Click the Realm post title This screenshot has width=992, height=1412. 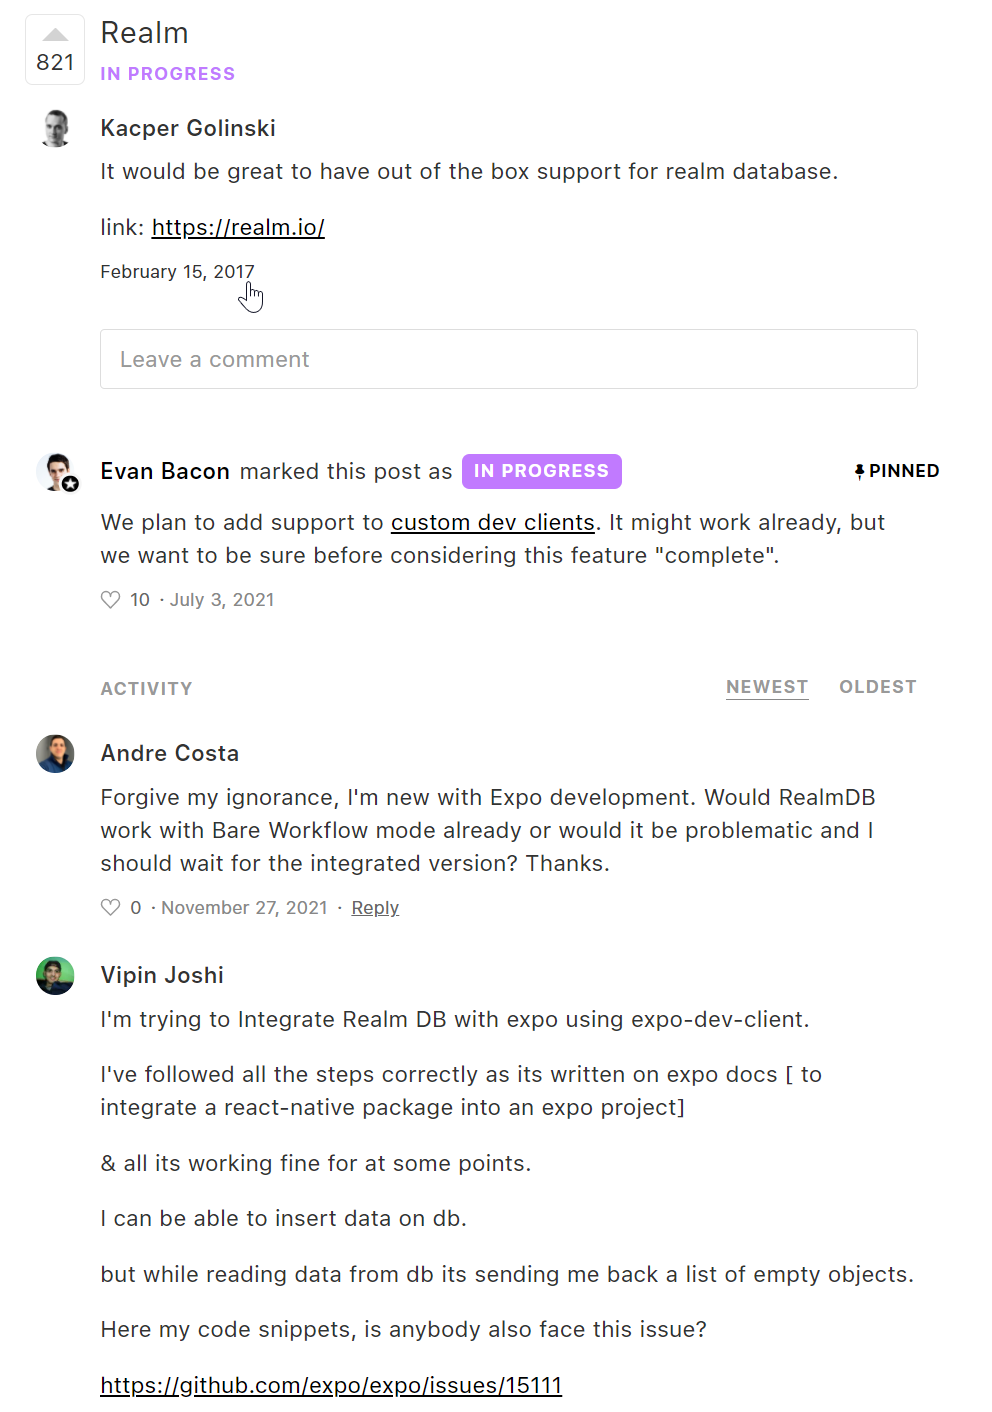coord(145,33)
